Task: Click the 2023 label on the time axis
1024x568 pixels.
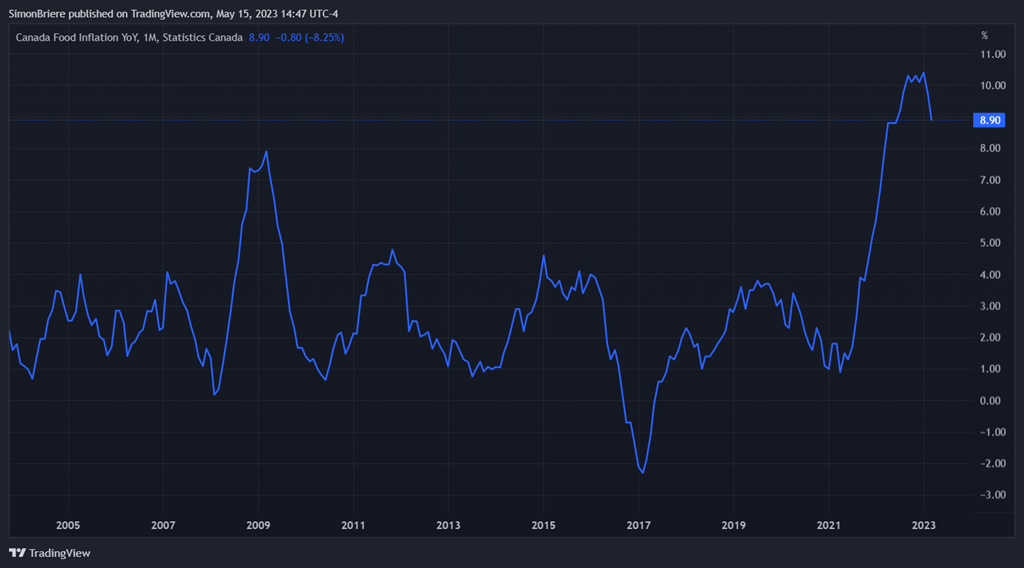Action: pyautogui.click(x=923, y=525)
